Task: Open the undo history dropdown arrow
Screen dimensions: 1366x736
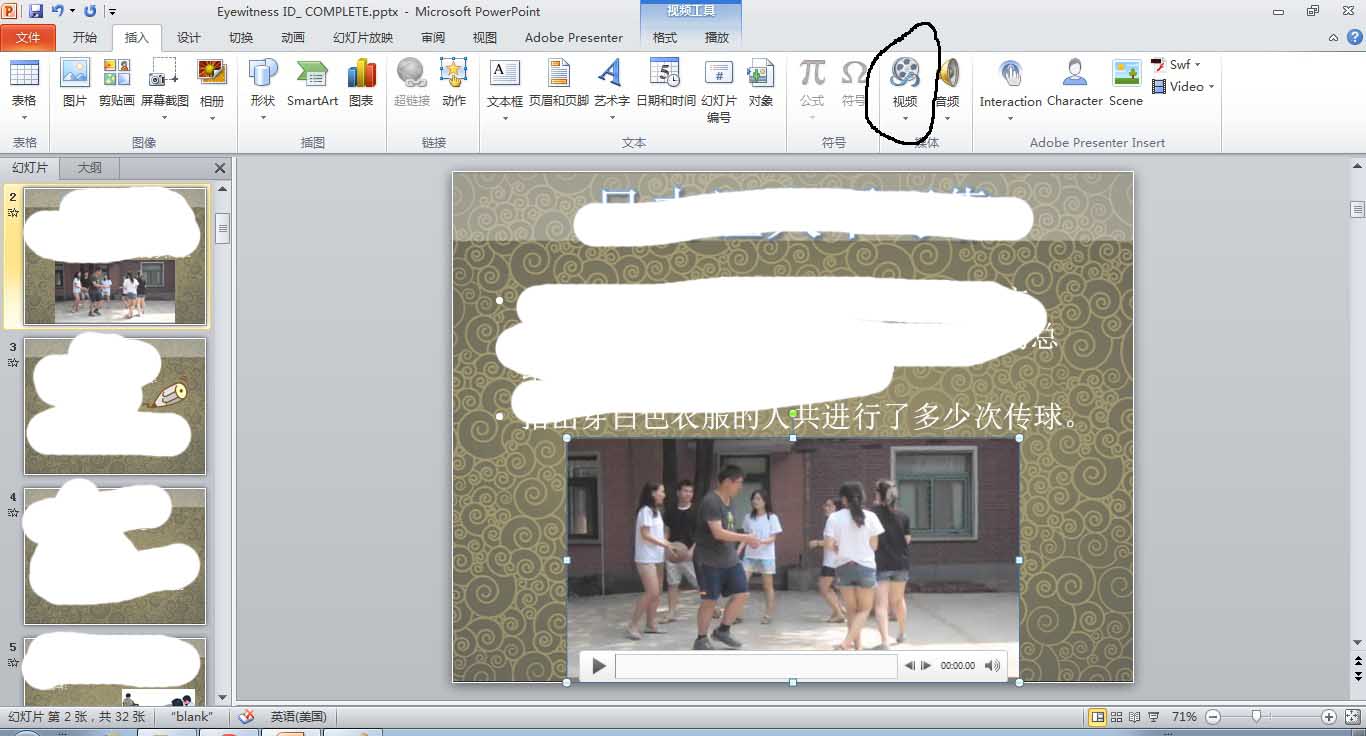Action: tap(72, 12)
